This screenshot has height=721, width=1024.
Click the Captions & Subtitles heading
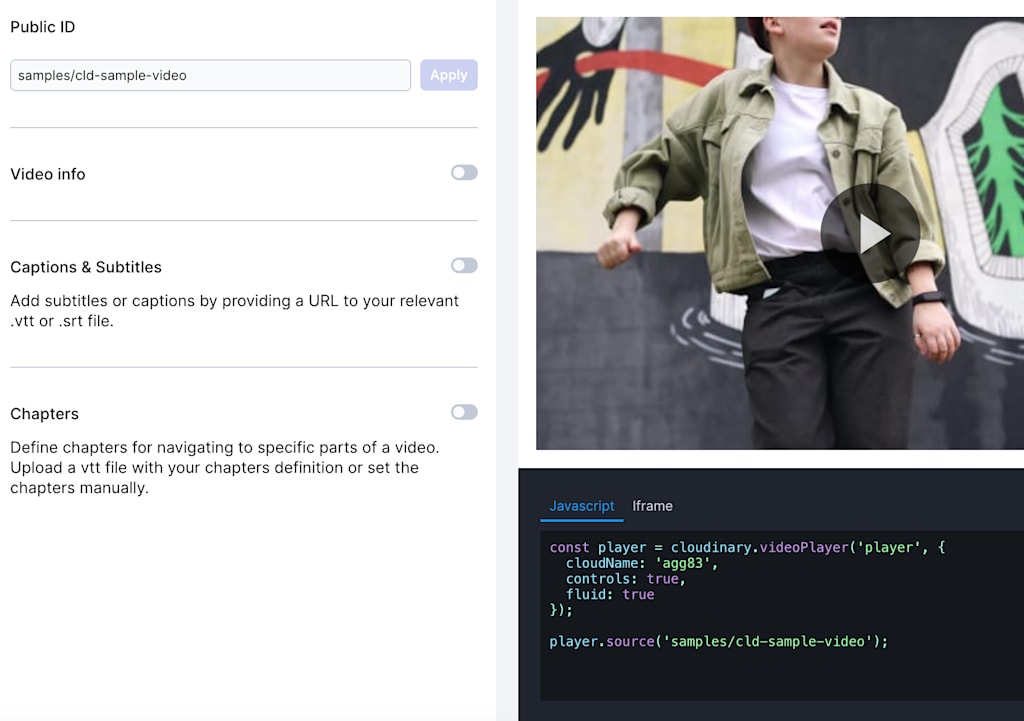pos(86,267)
